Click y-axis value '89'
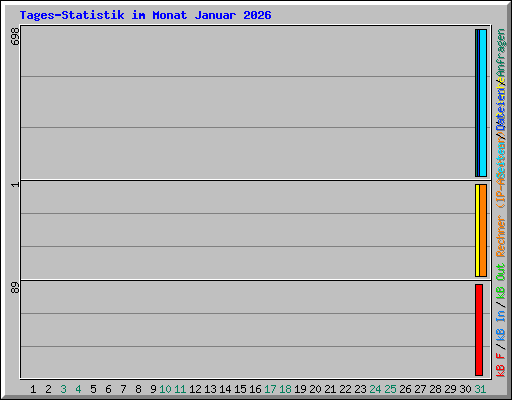The width and height of the screenshot is (512, 400). (x=15, y=288)
